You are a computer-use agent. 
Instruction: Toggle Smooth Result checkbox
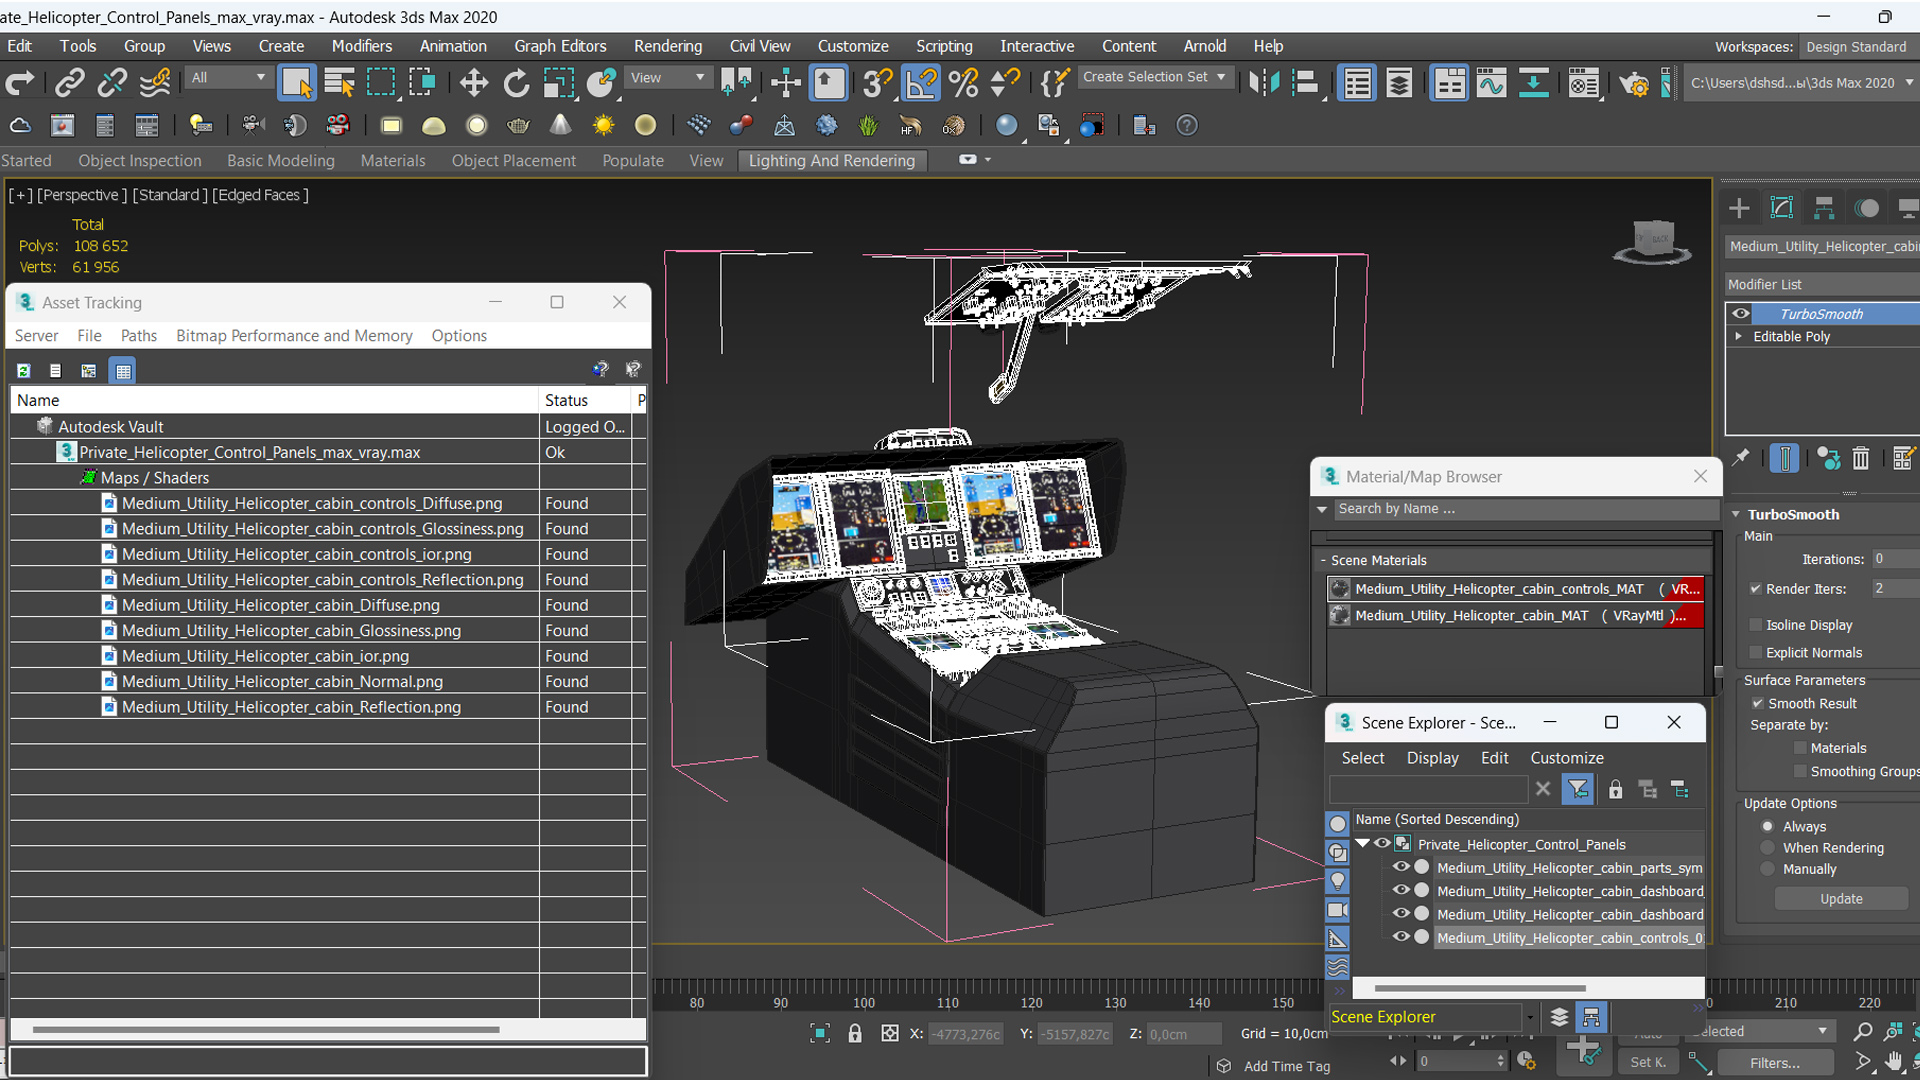[1757, 704]
